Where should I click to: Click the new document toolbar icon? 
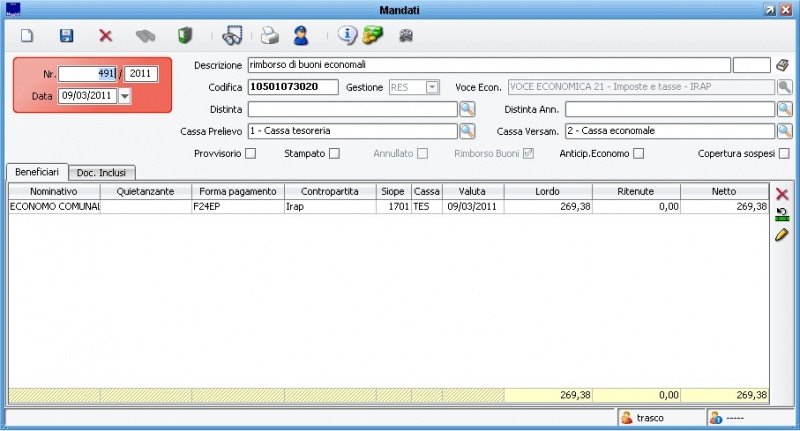click(x=28, y=36)
